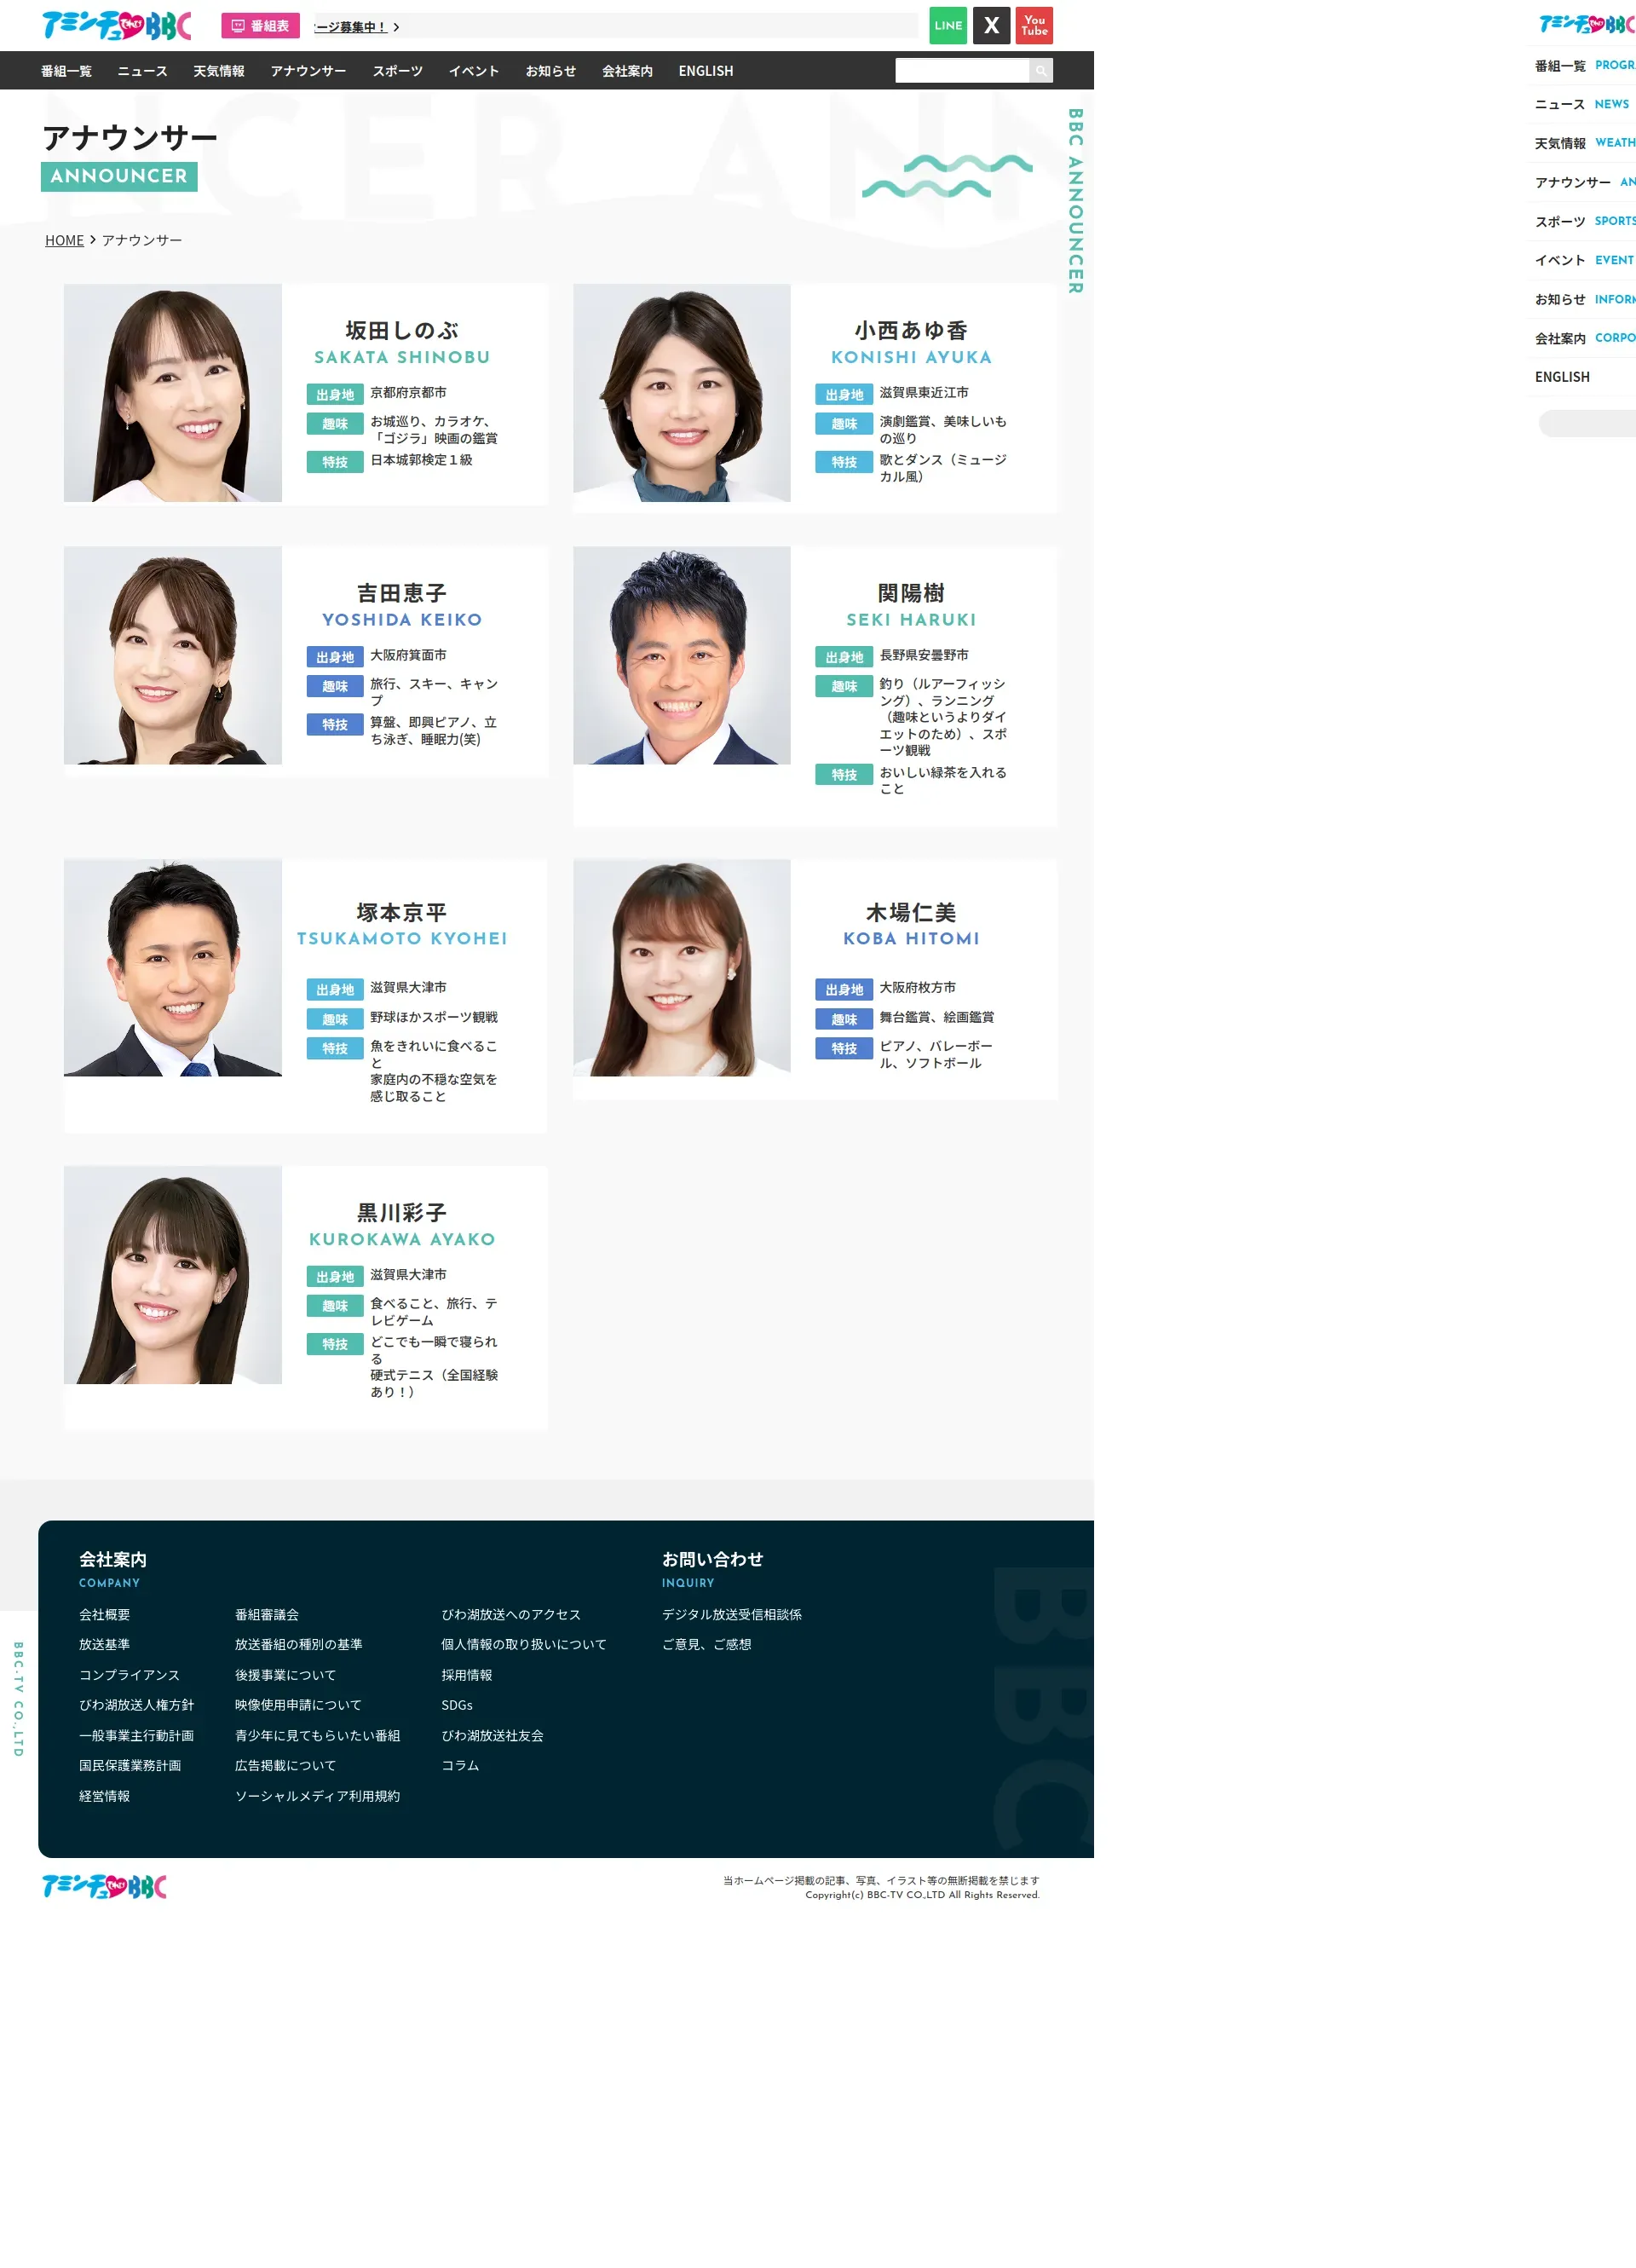Open 坂田しのぶ's profile photo
Image resolution: width=1636 pixels, height=2268 pixels.
(x=173, y=393)
